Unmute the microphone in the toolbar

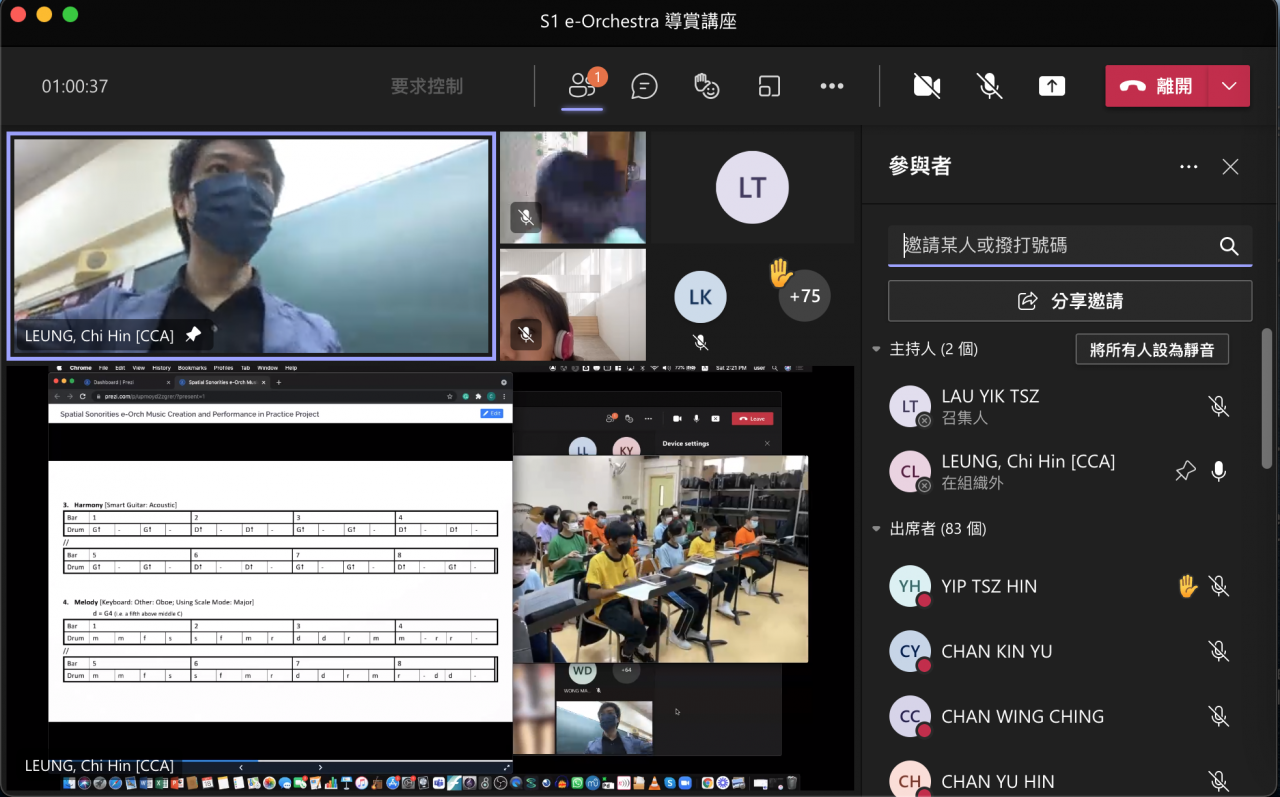[989, 86]
